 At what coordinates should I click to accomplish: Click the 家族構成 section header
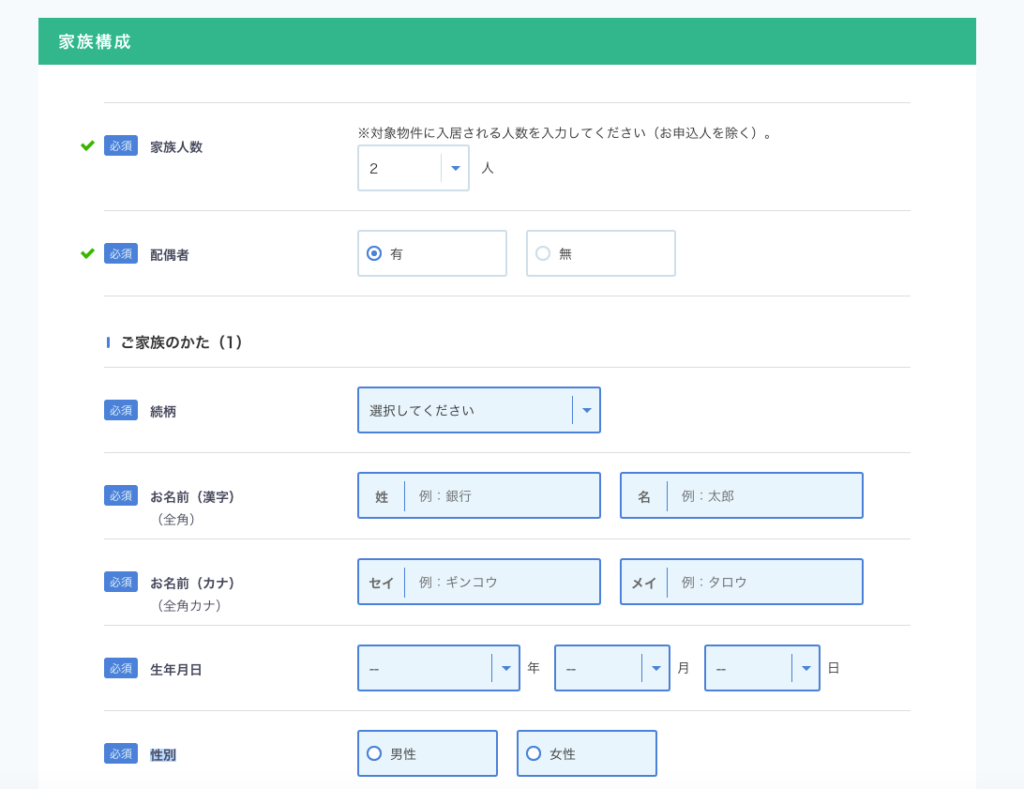(507, 41)
